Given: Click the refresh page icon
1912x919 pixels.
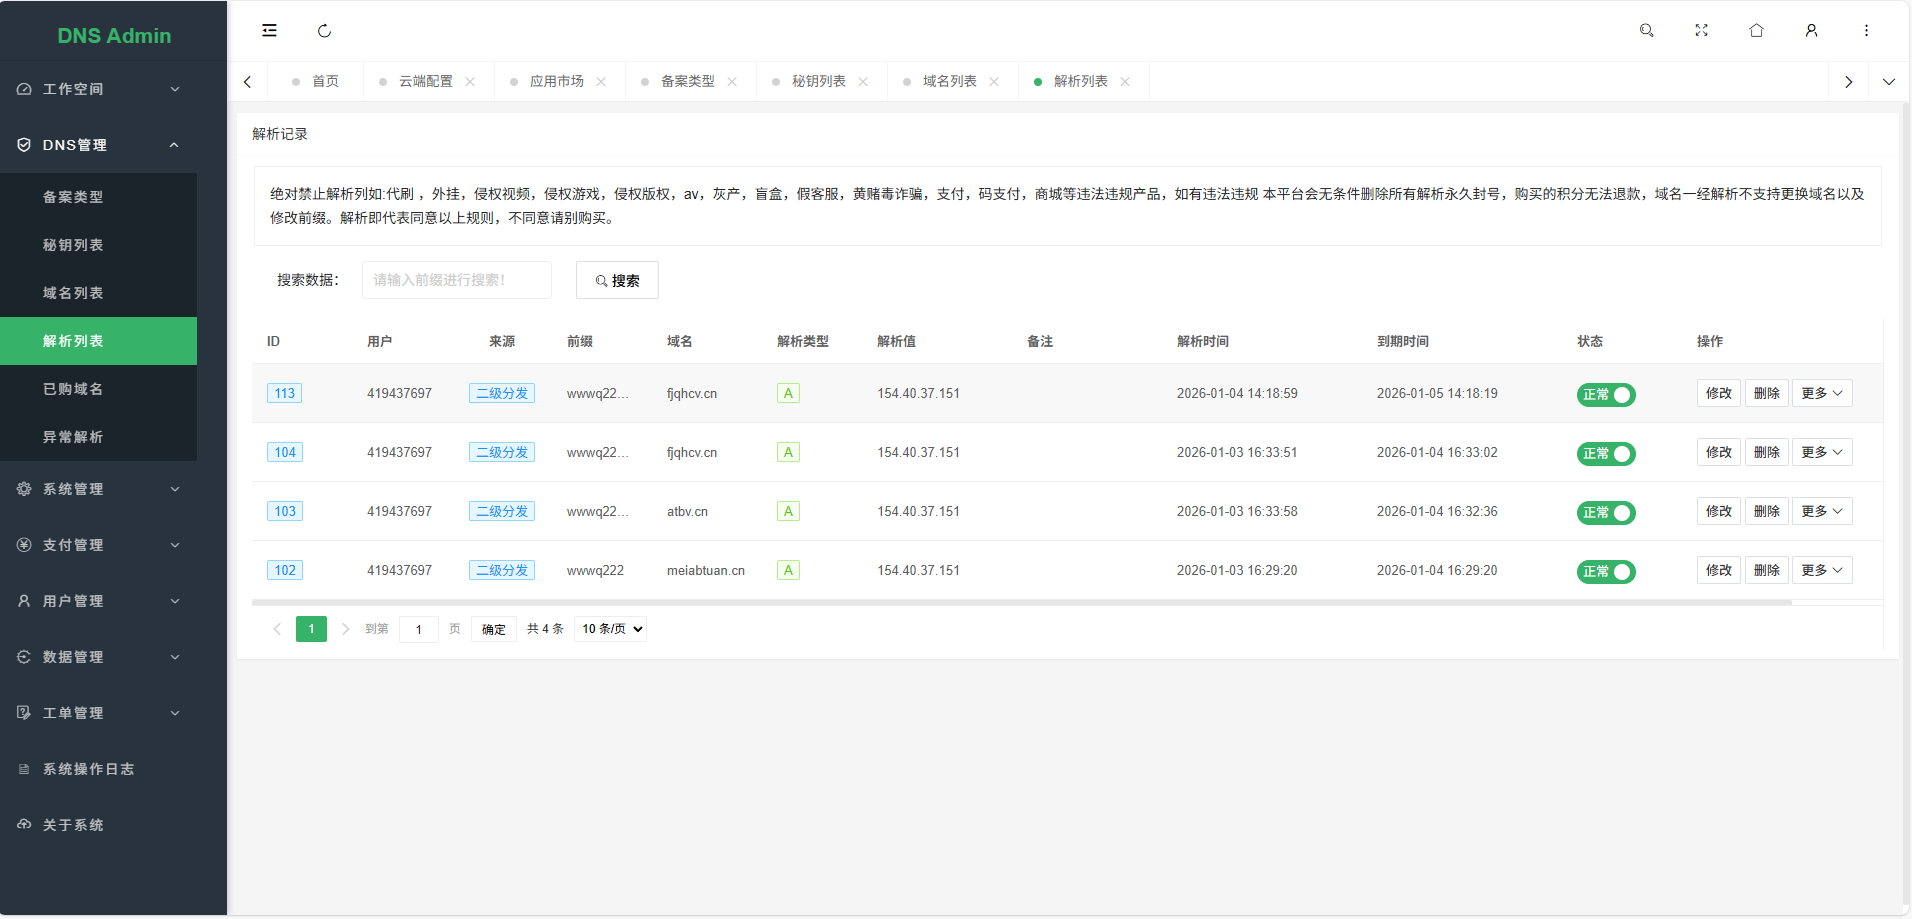Looking at the screenshot, I should coord(324,31).
